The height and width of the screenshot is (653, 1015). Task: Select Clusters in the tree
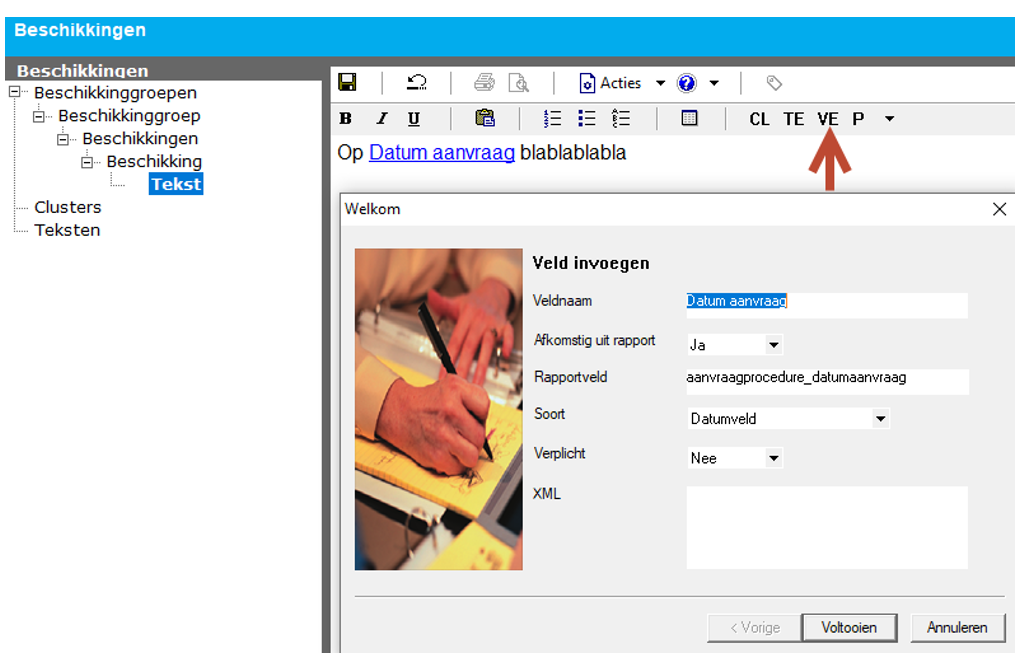[68, 207]
